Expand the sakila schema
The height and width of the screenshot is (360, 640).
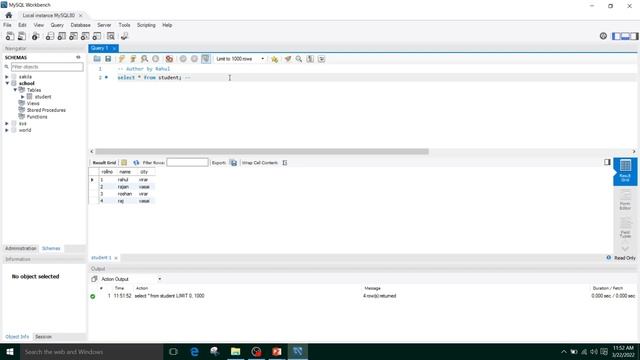tap(7, 77)
